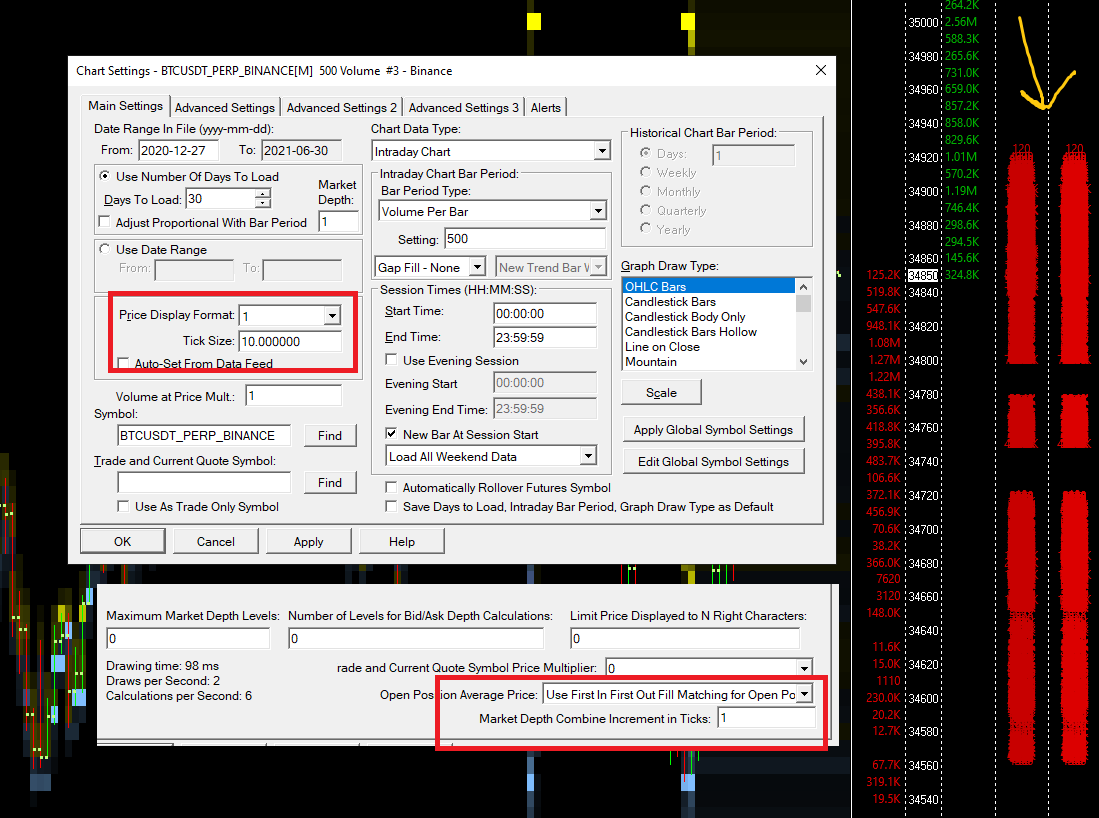The width and height of the screenshot is (1099, 818).
Task: Select OHLC Bars graph draw type
Action: (709, 286)
